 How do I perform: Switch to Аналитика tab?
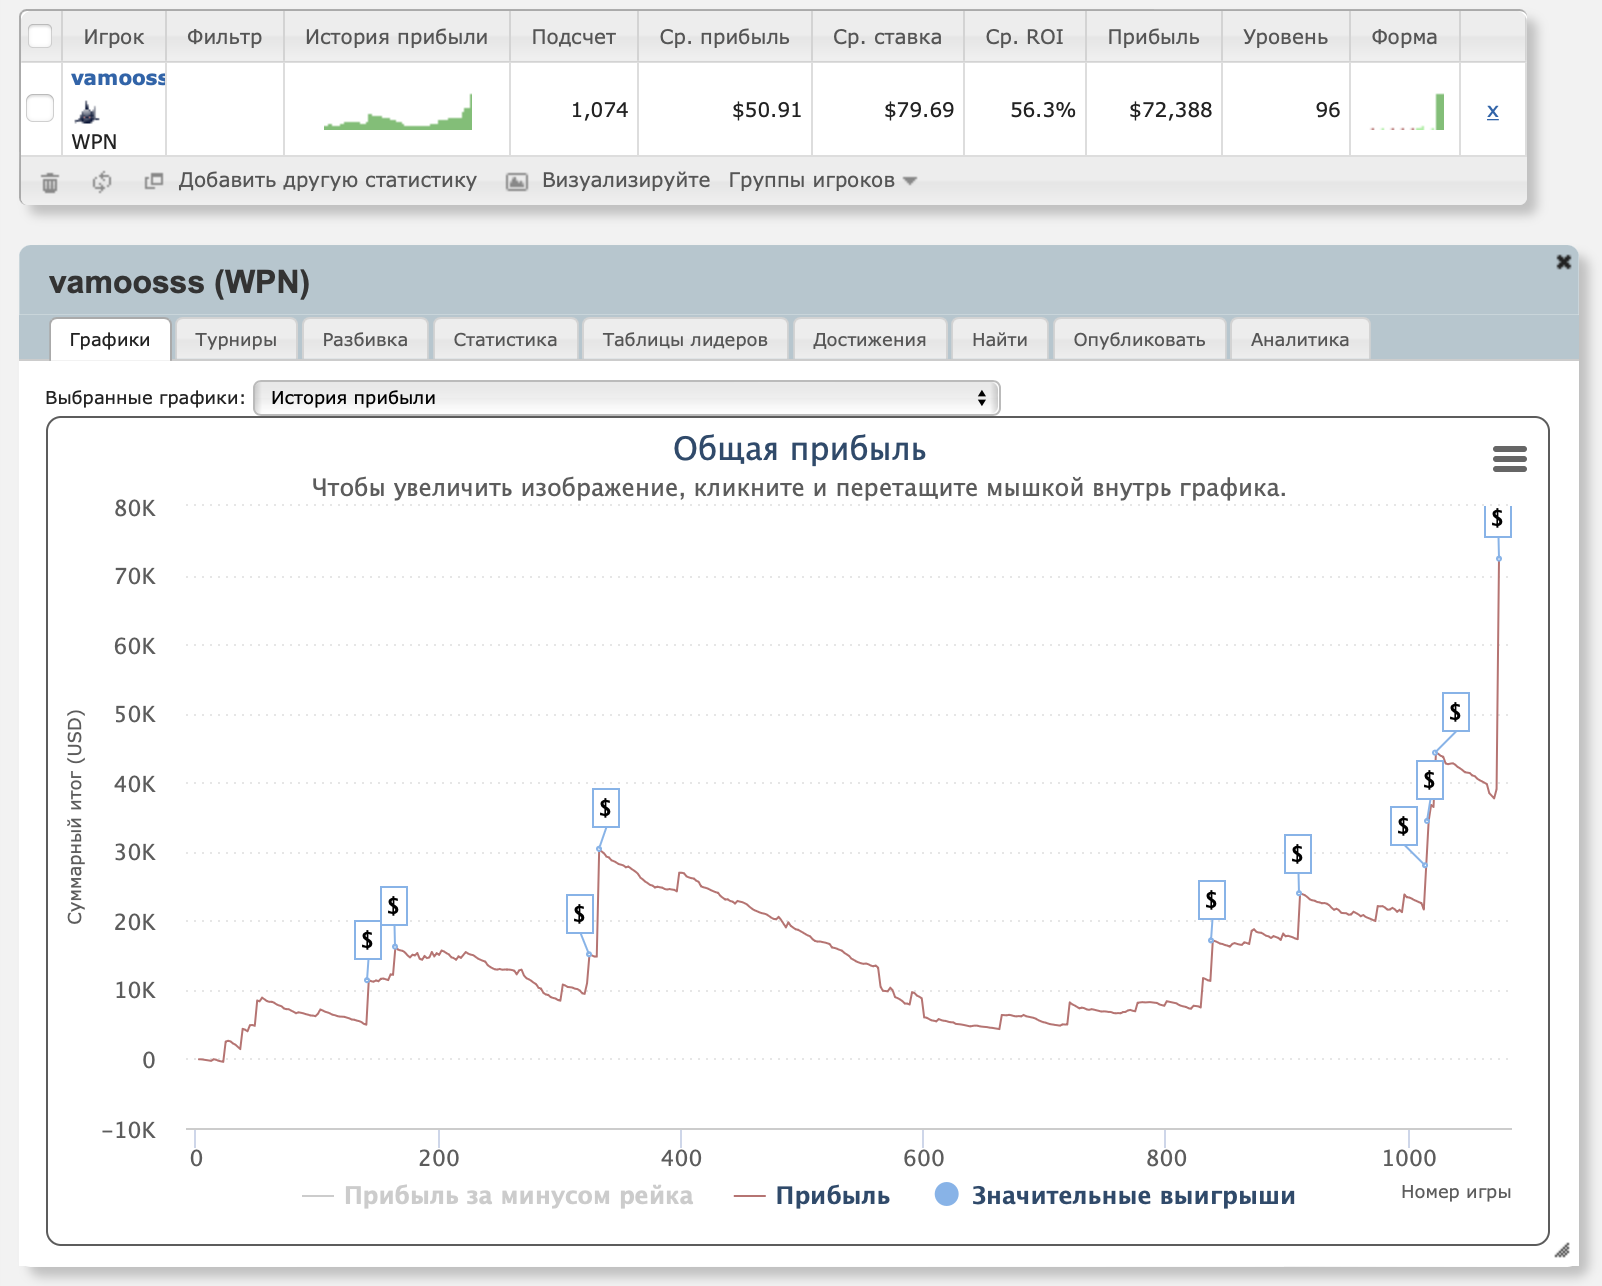[x=1300, y=339]
